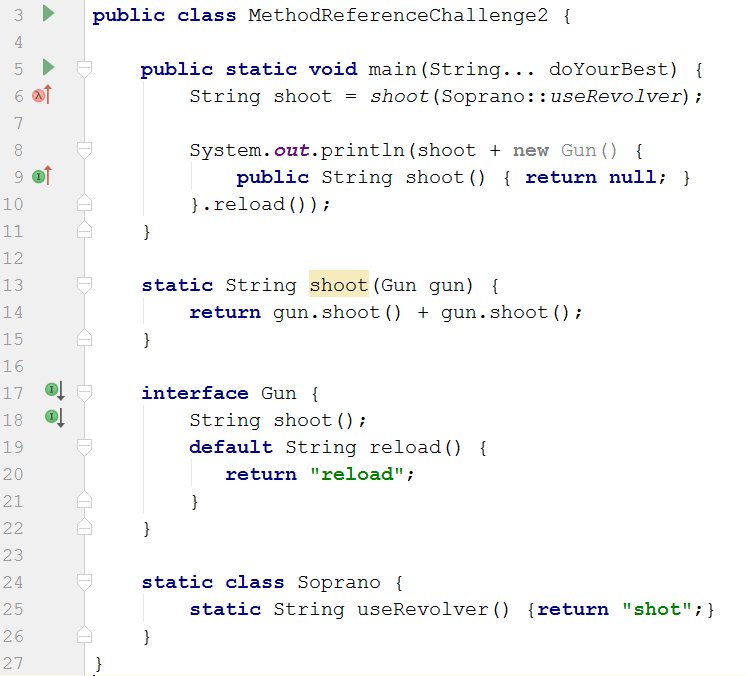Click class name MethodReferenceChallenge2
The width and height of the screenshot is (747, 676).
point(398,15)
